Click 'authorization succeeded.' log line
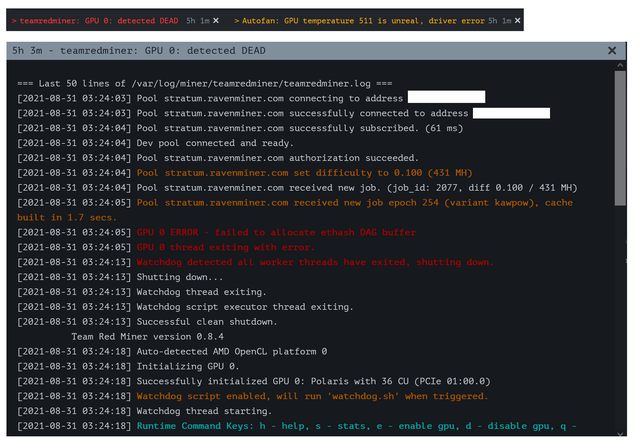Screen dimensions: 640x448 (218, 158)
